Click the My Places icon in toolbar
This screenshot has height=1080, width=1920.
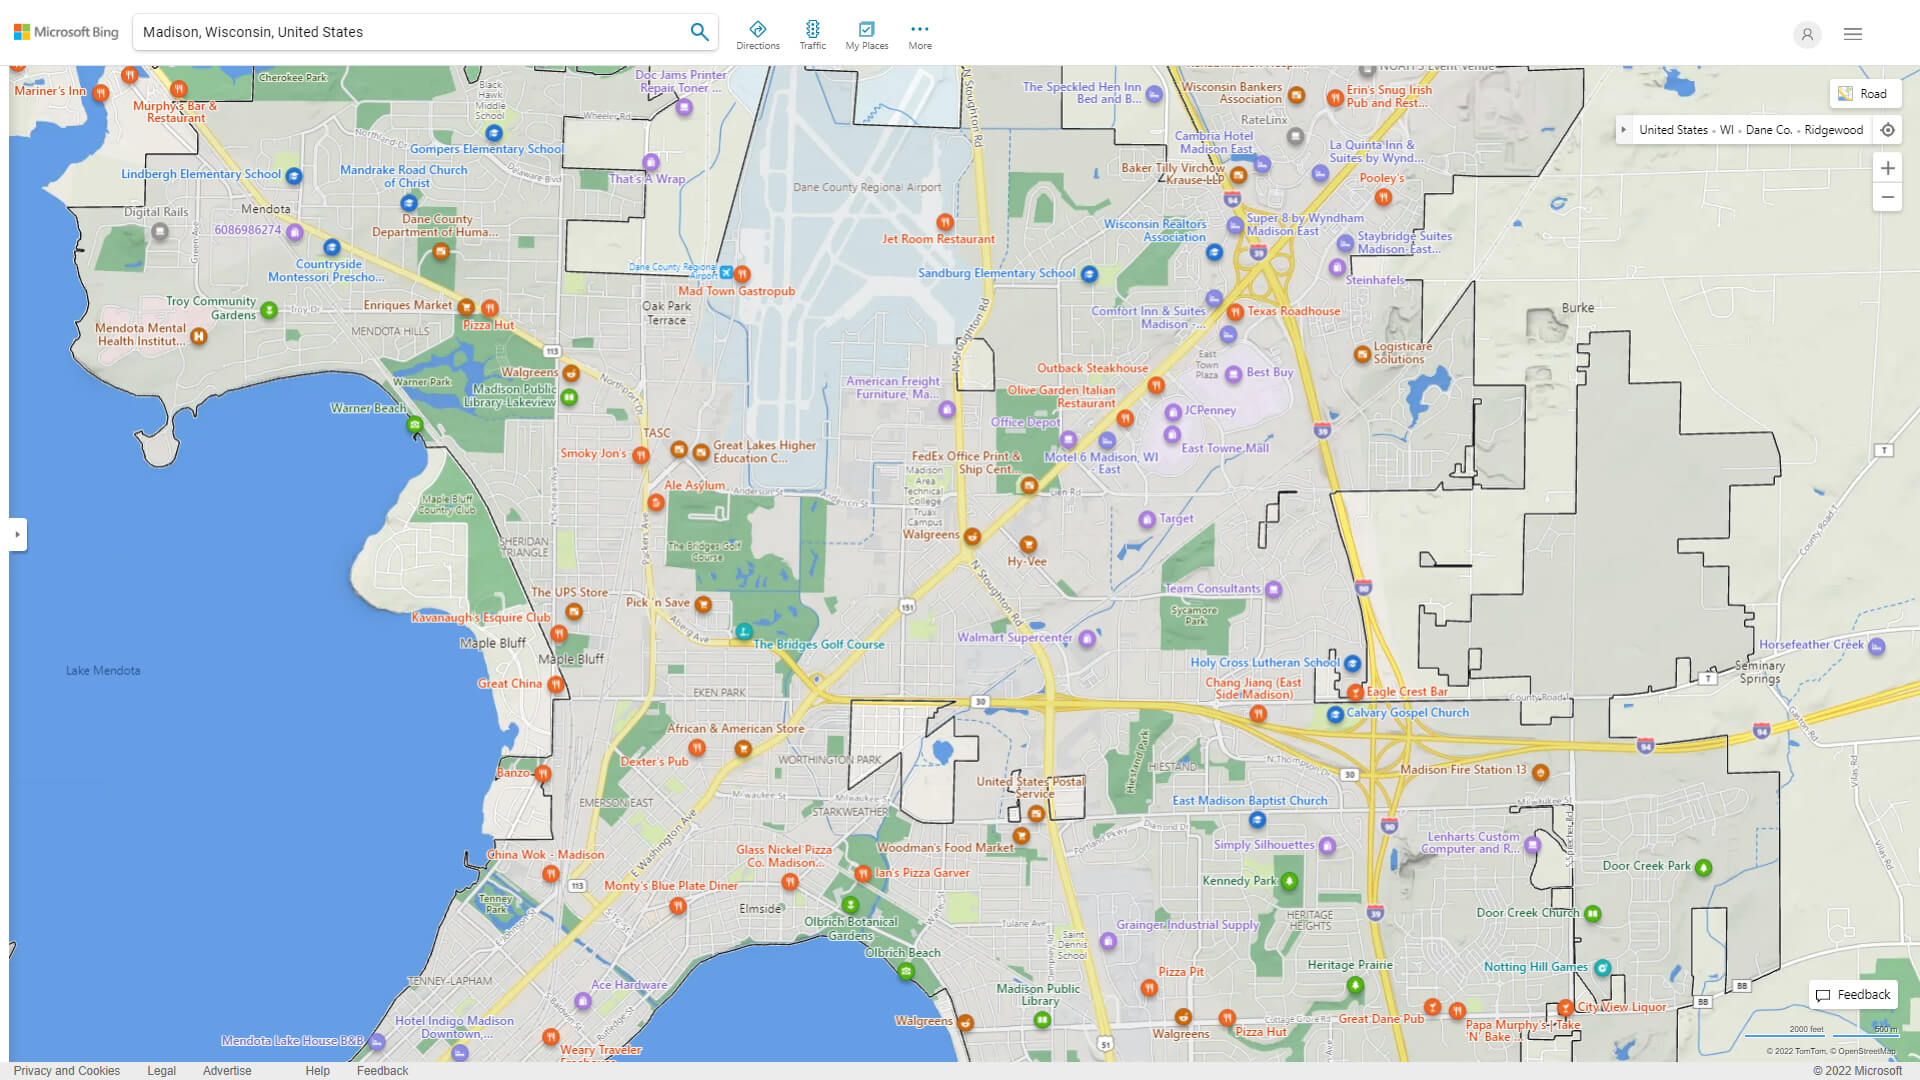pos(866,28)
